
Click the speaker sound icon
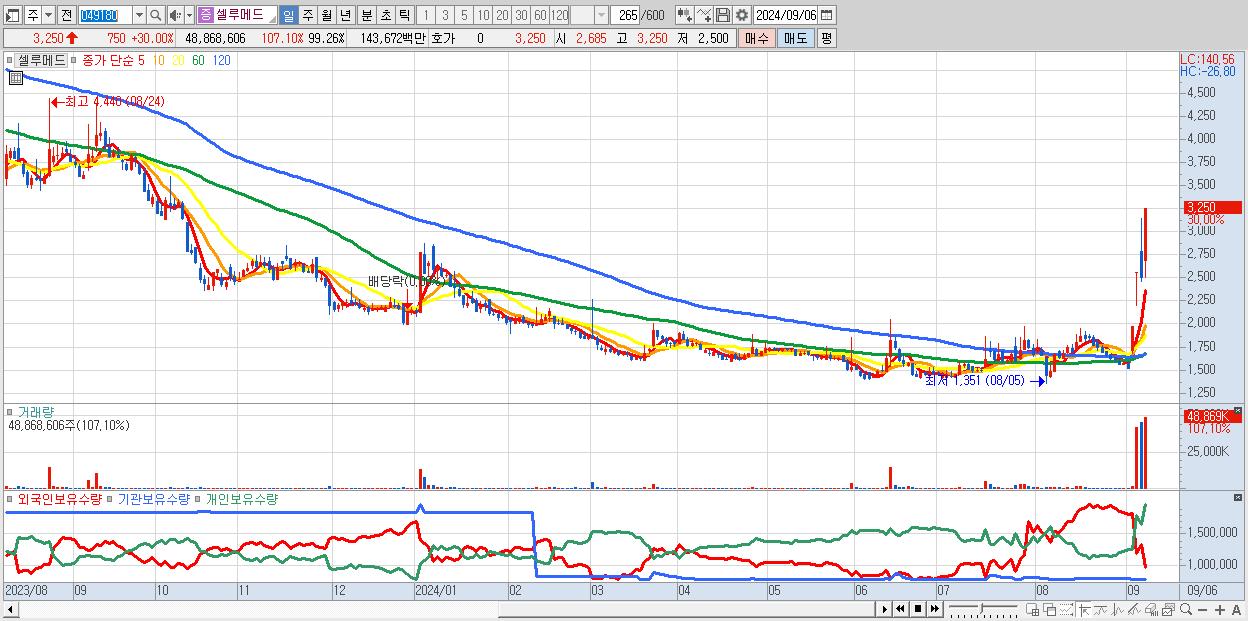tap(175, 16)
